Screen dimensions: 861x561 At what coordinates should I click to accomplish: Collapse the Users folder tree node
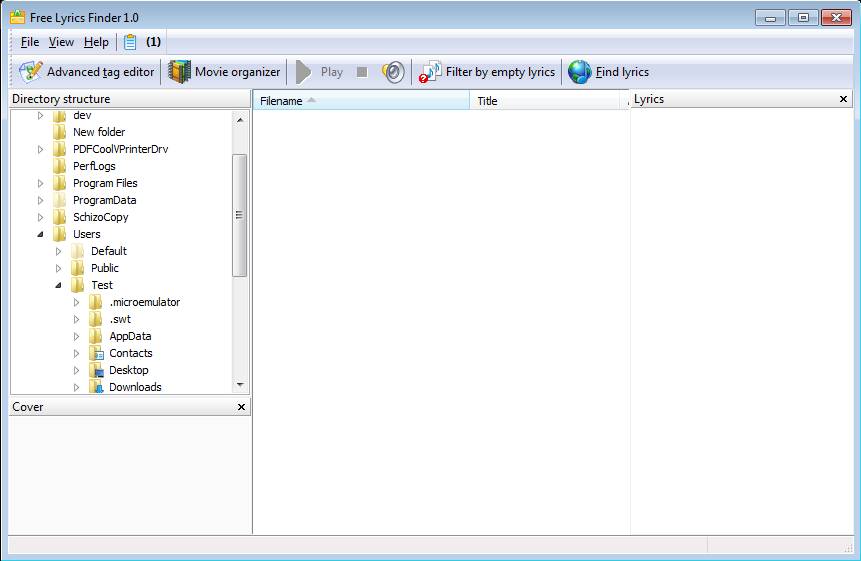pos(41,234)
